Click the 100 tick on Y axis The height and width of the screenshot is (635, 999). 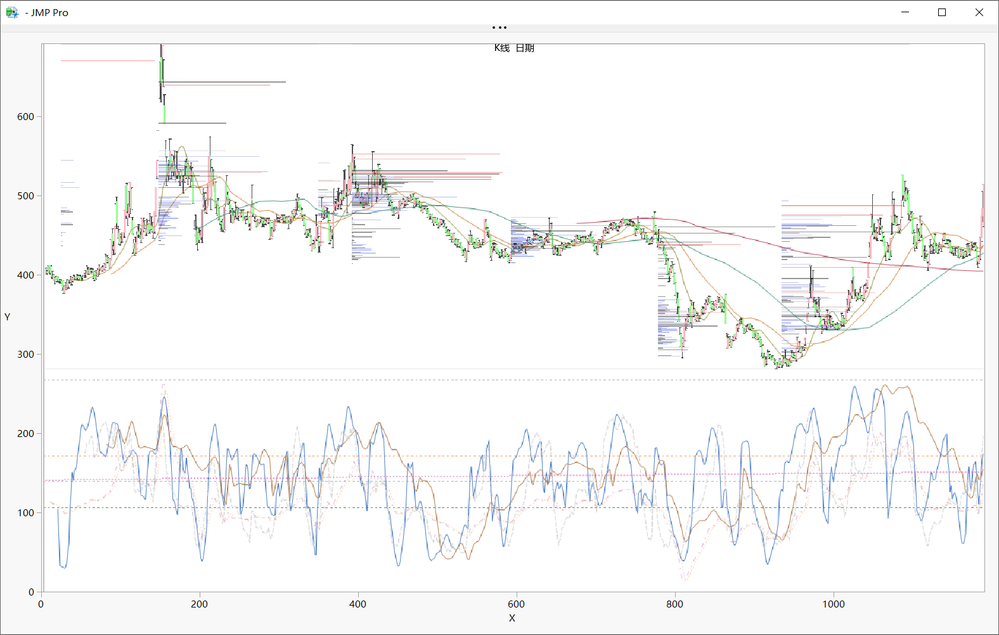(25, 513)
